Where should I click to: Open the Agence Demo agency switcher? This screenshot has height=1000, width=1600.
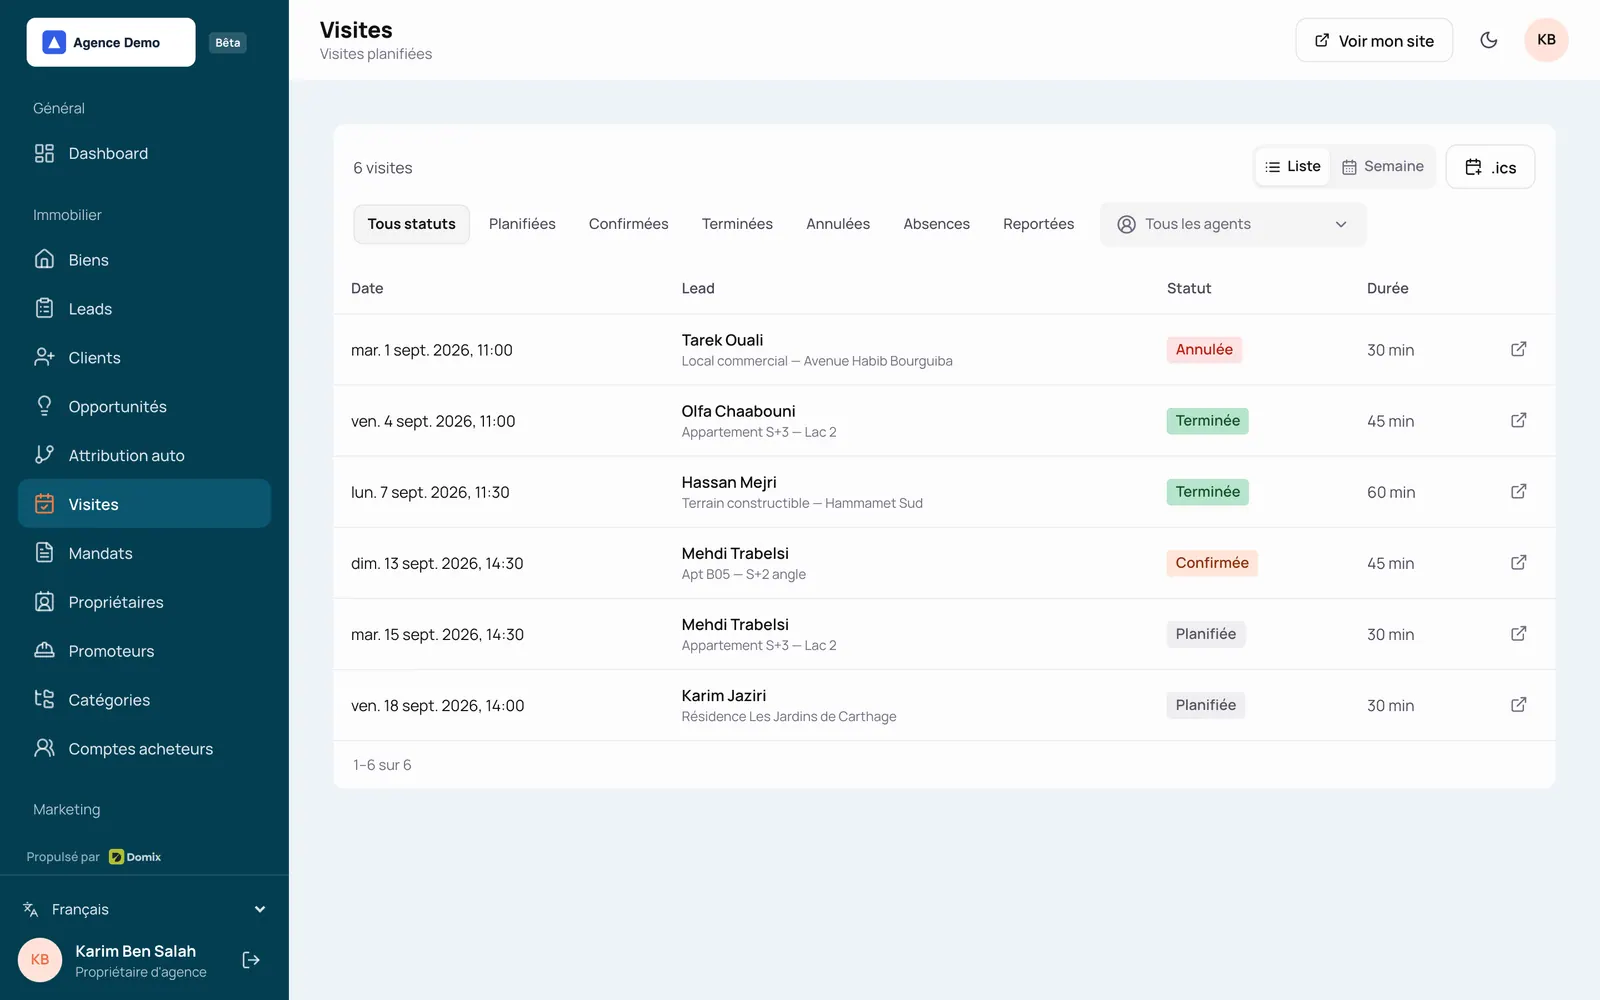tap(111, 42)
